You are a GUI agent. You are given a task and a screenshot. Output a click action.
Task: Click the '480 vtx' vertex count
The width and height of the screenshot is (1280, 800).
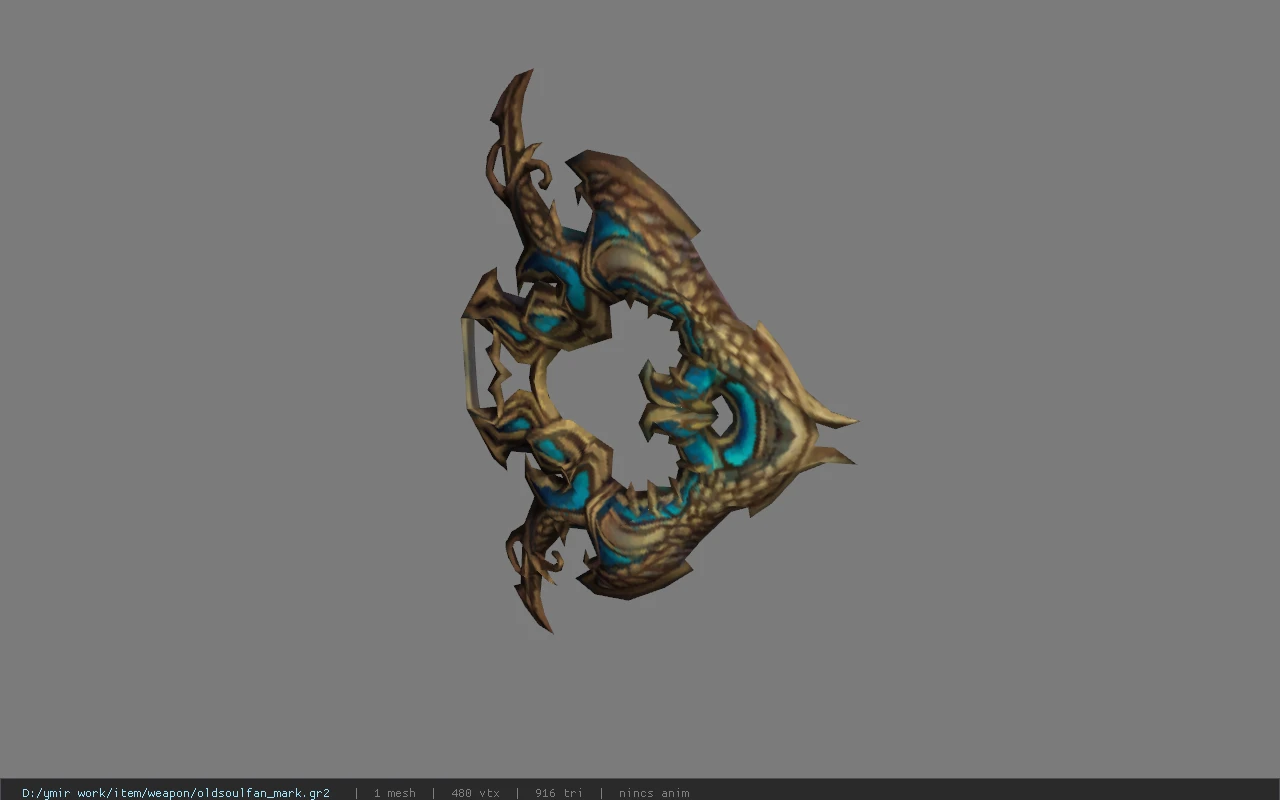coord(475,793)
